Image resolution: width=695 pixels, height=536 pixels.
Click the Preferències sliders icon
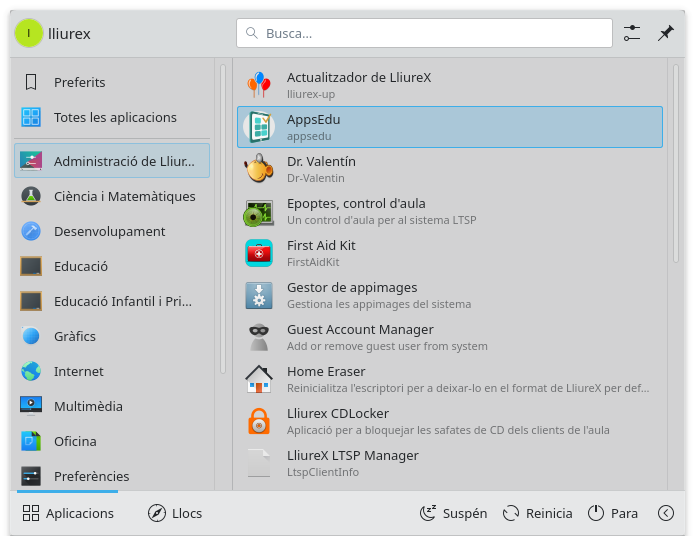[31, 476]
